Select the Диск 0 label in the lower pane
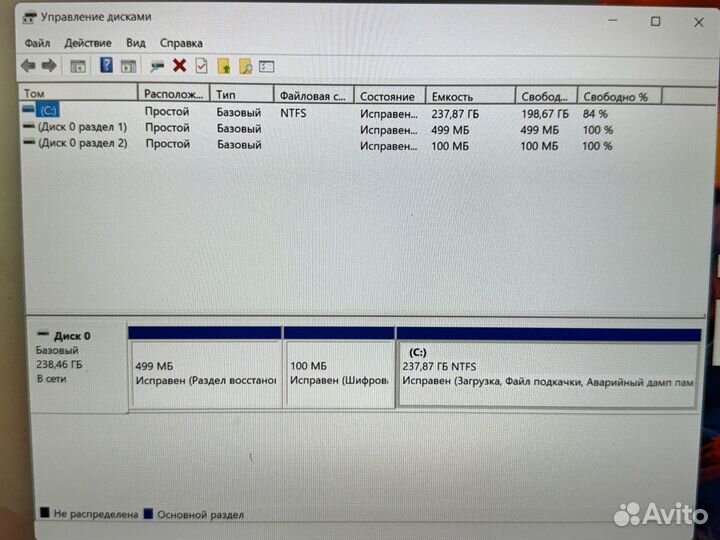This screenshot has height=540, width=720. point(72,336)
